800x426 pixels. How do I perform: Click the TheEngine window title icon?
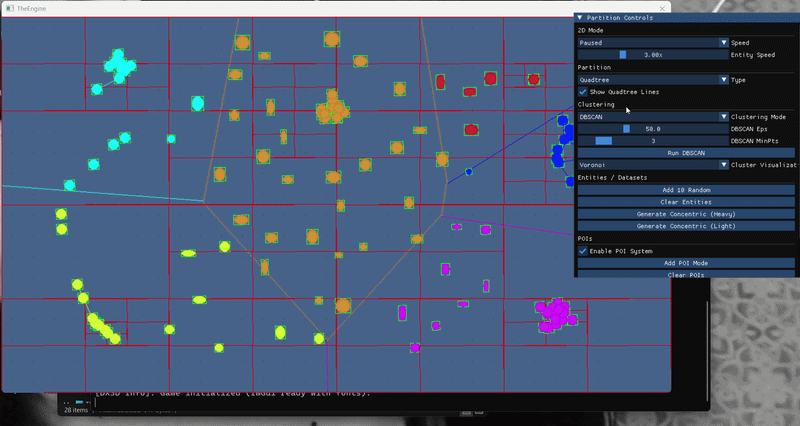(10, 8)
